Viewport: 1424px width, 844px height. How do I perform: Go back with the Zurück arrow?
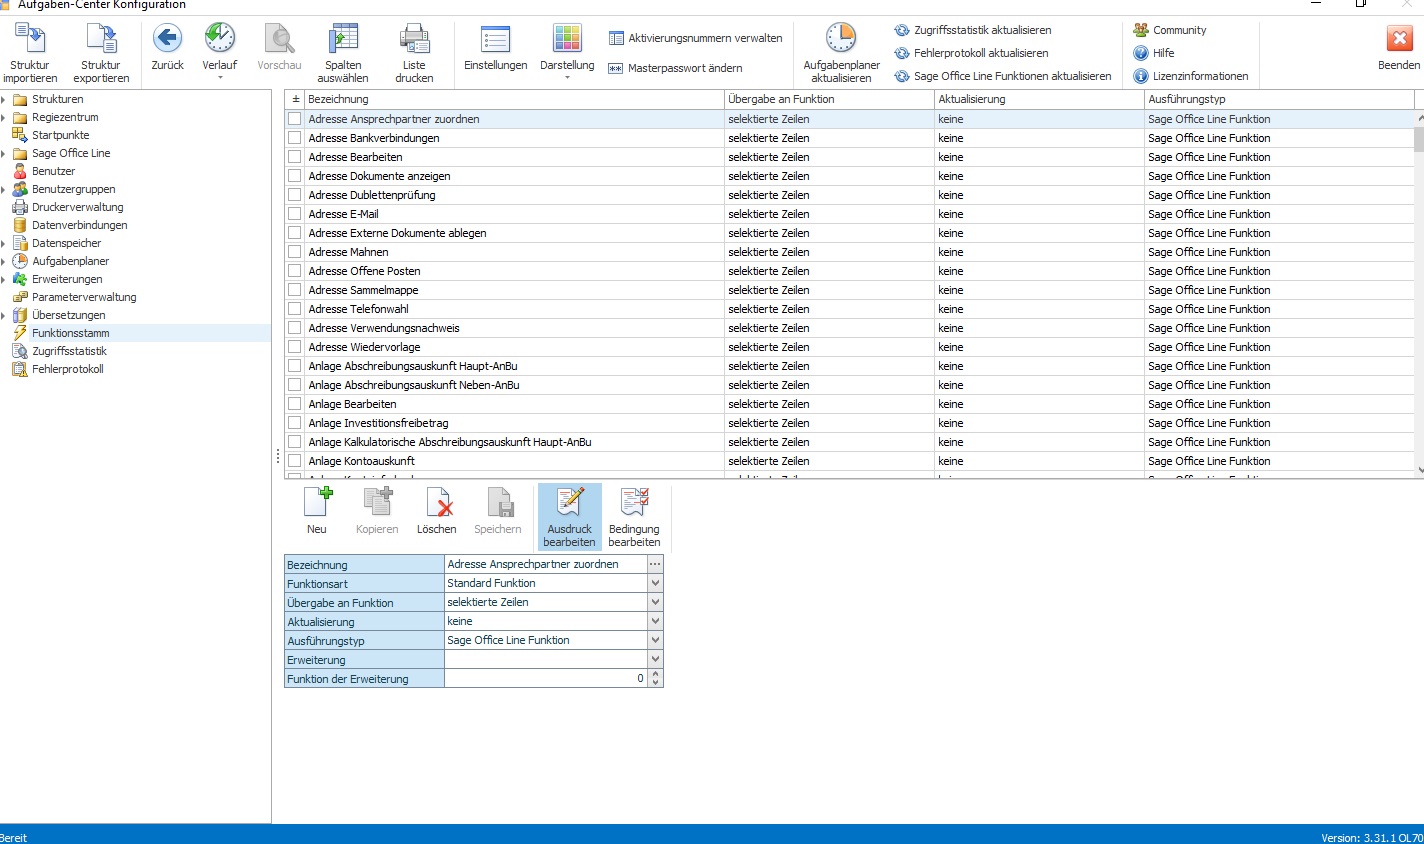[167, 47]
